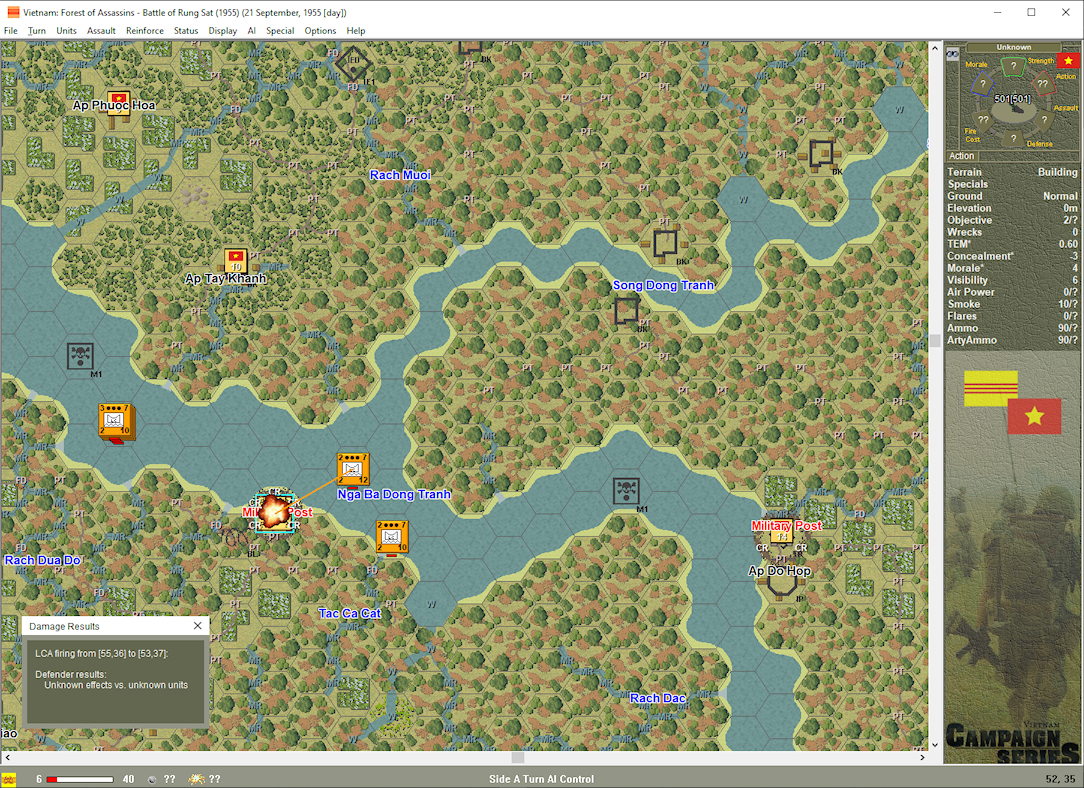Click the Unknown unit name header

[1013, 47]
